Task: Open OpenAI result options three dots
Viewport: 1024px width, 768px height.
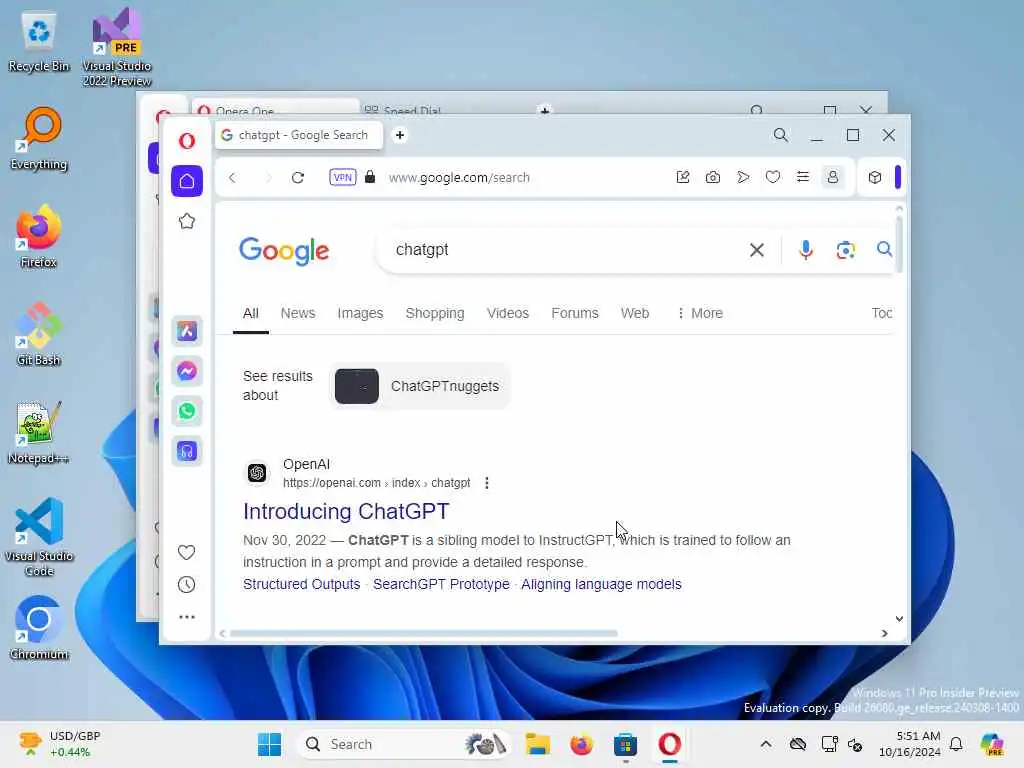Action: pos(487,483)
